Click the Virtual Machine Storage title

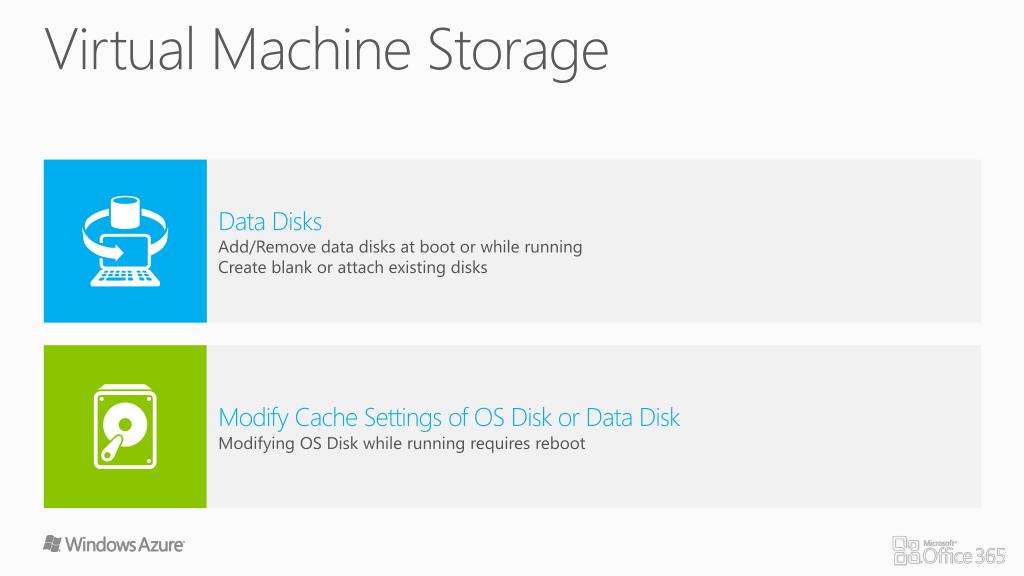(327, 50)
